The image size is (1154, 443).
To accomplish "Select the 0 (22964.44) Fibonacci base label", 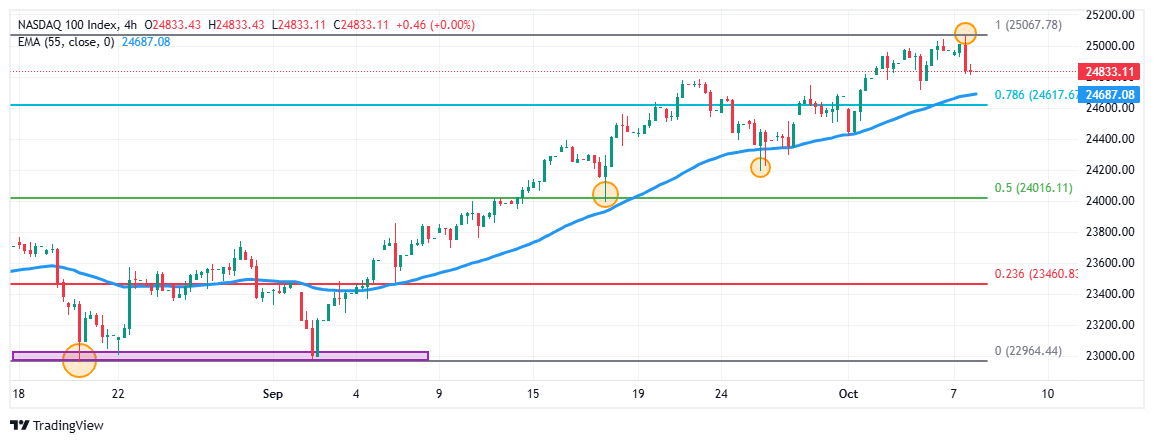I will 1030,350.
